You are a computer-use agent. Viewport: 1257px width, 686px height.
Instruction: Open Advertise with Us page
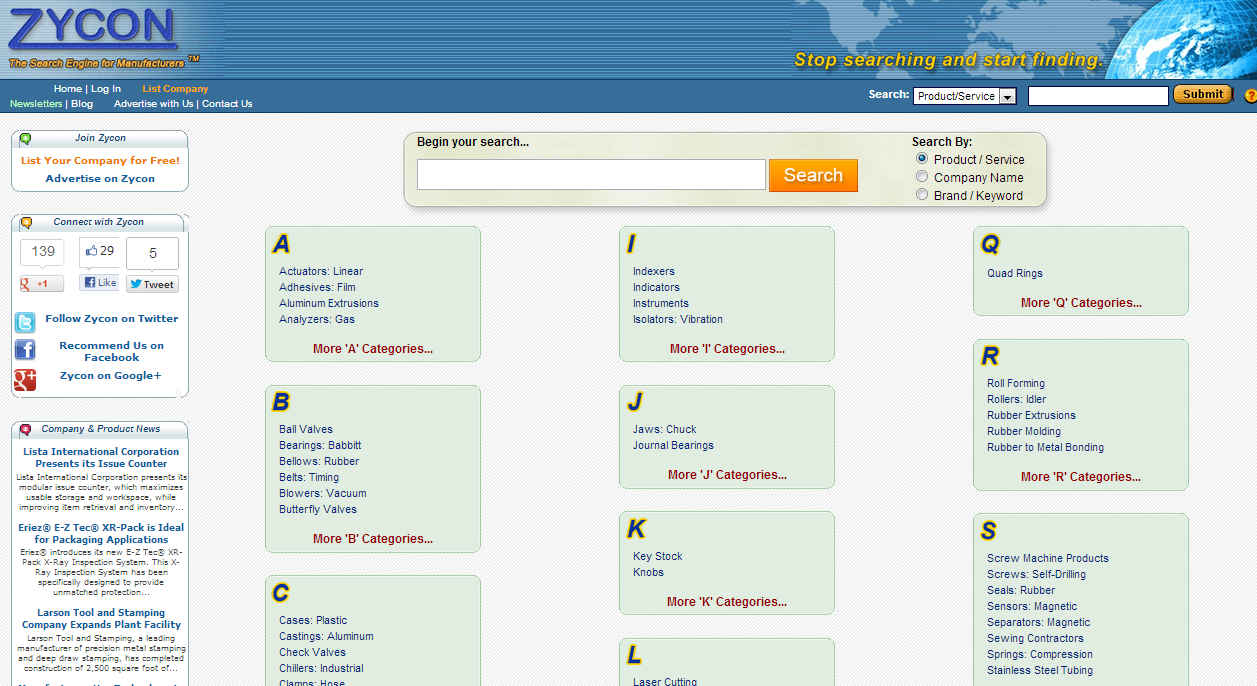153,104
